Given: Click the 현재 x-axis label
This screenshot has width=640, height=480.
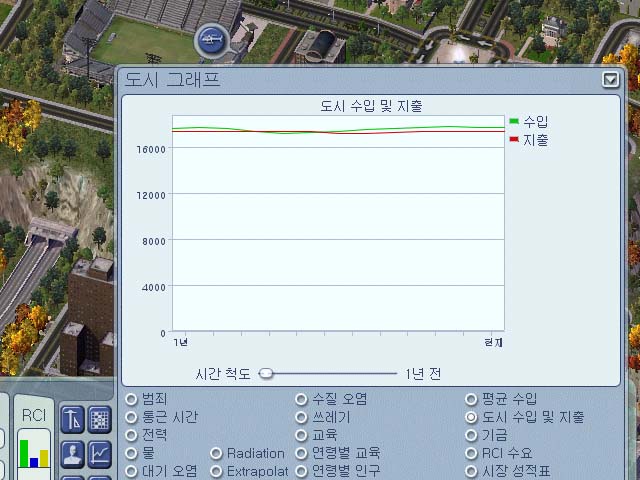Looking at the screenshot, I should [493, 342].
